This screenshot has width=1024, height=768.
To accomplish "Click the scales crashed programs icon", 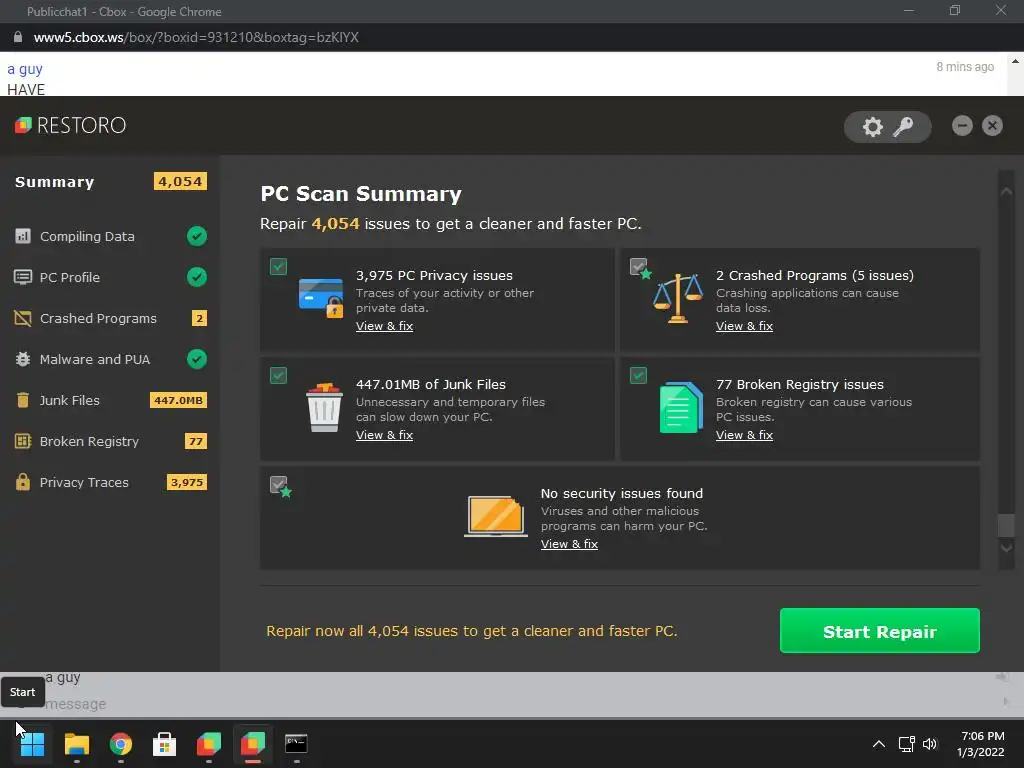I will pyautogui.click(x=679, y=298).
